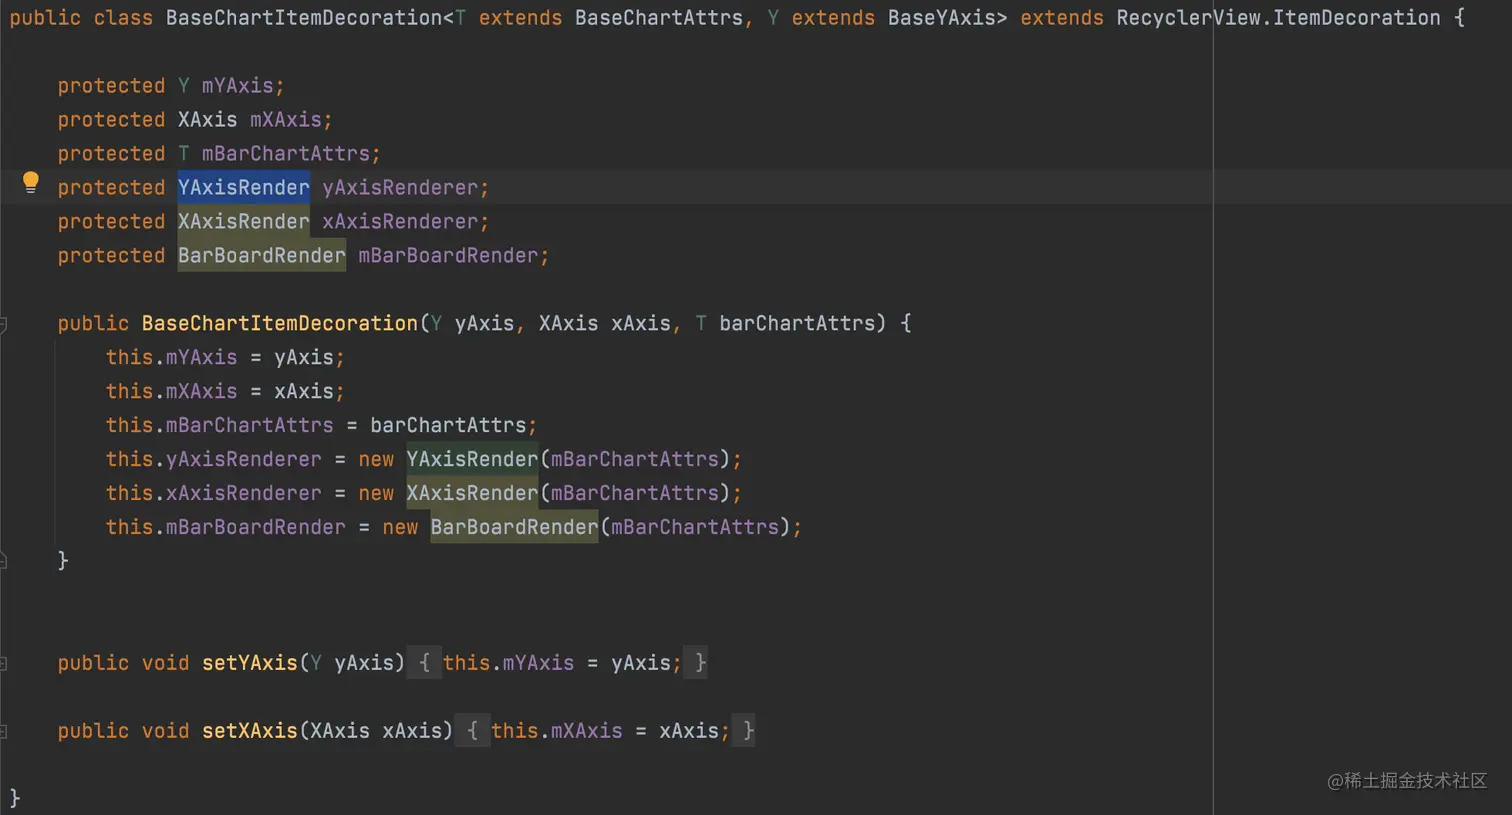Expand the folded setXAxis method body
Image resolution: width=1512 pixels, height=815 pixels.
[4, 731]
